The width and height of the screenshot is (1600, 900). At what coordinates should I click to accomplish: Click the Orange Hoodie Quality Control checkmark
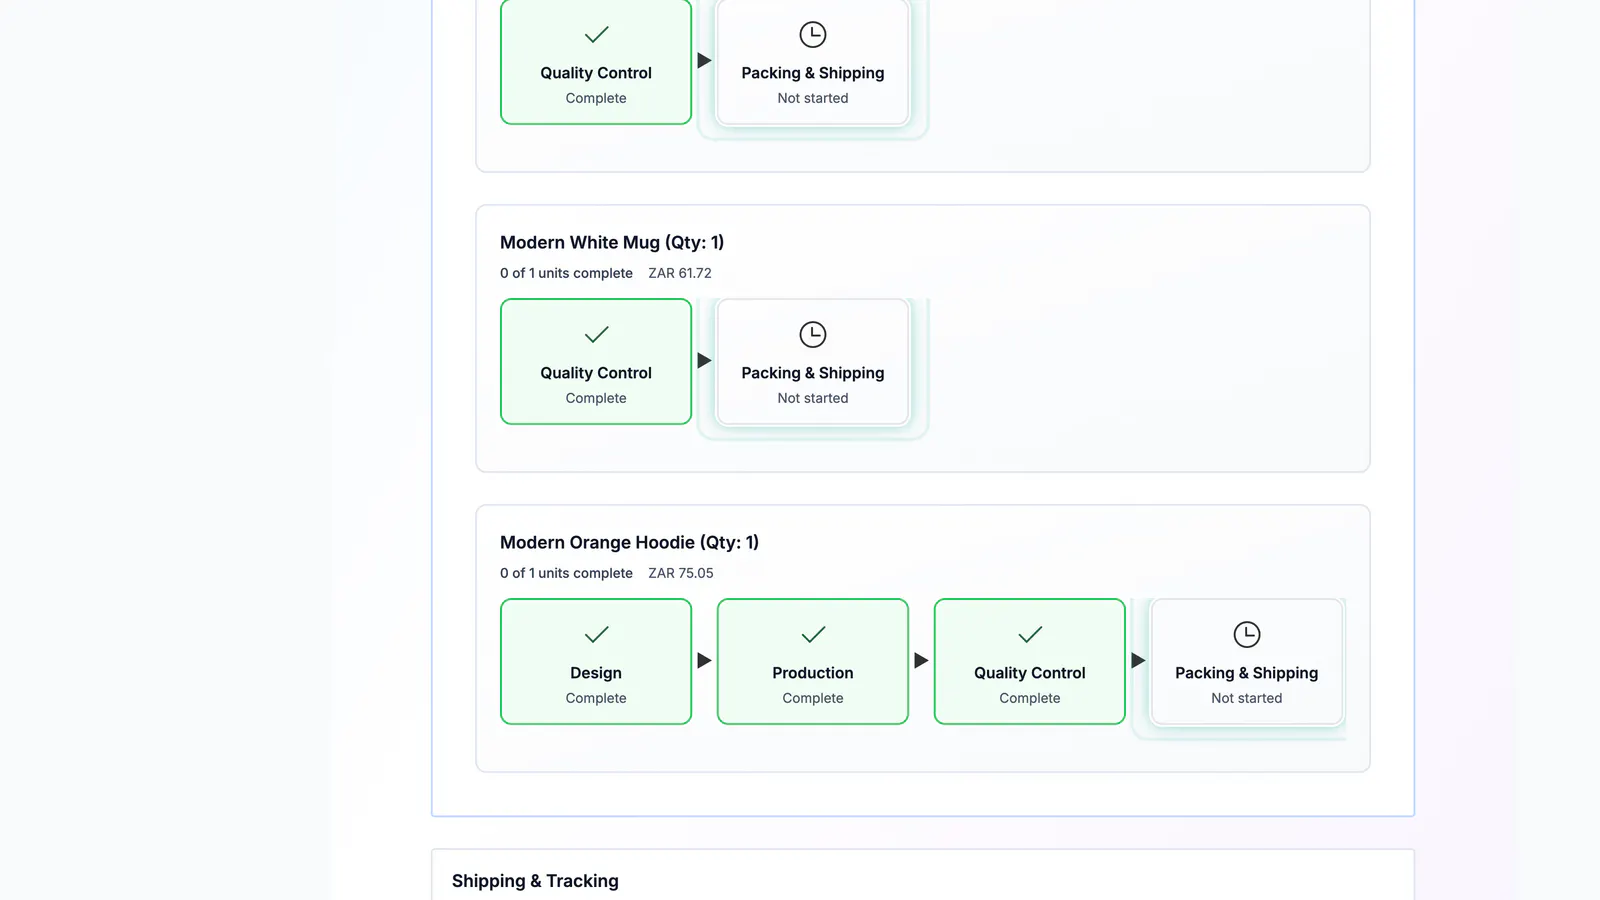click(x=1030, y=634)
